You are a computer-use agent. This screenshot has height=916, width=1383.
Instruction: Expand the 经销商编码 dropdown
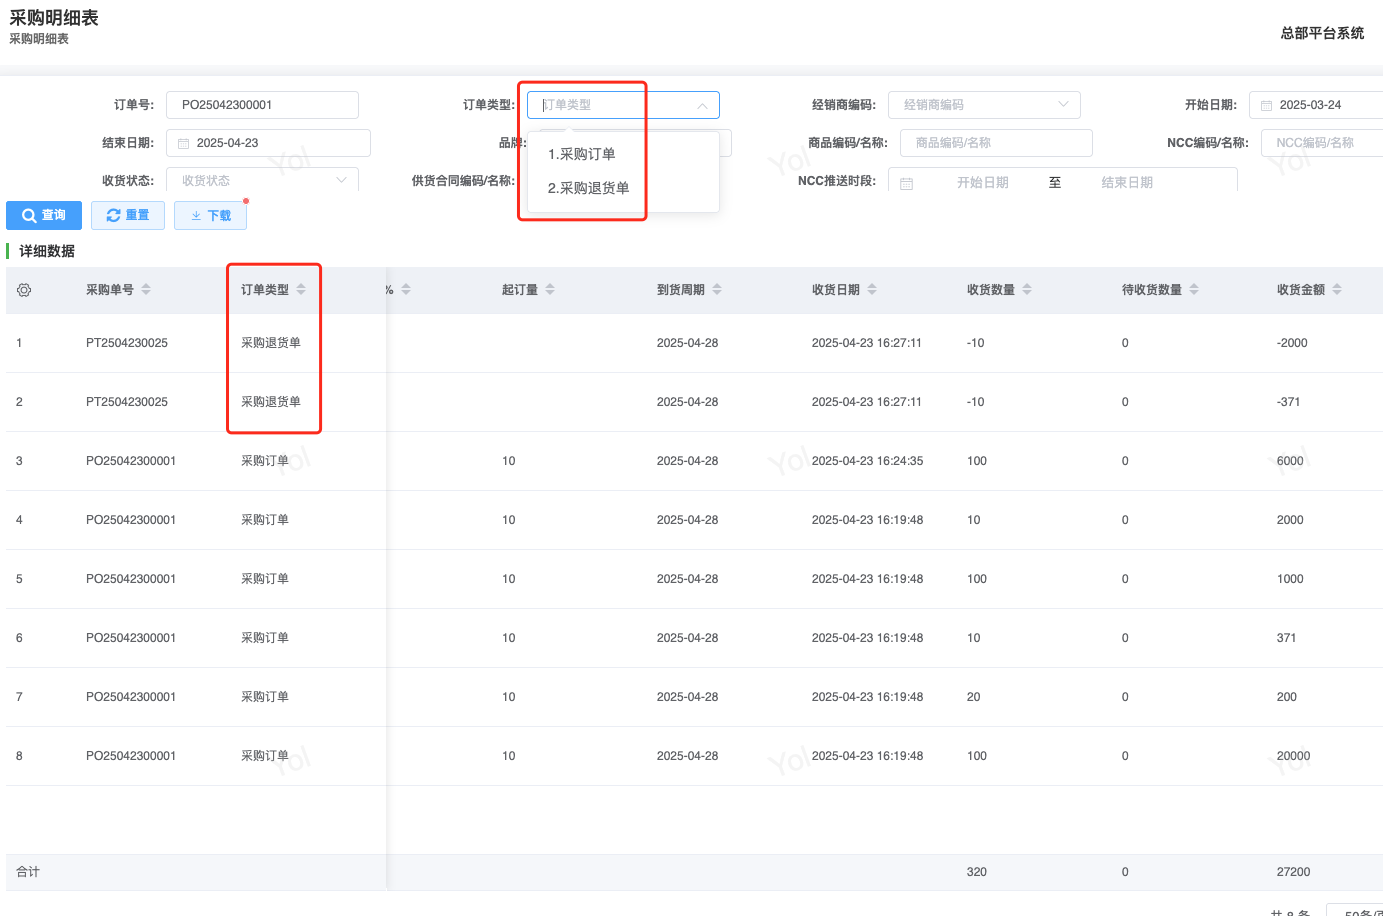(x=1063, y=104)
